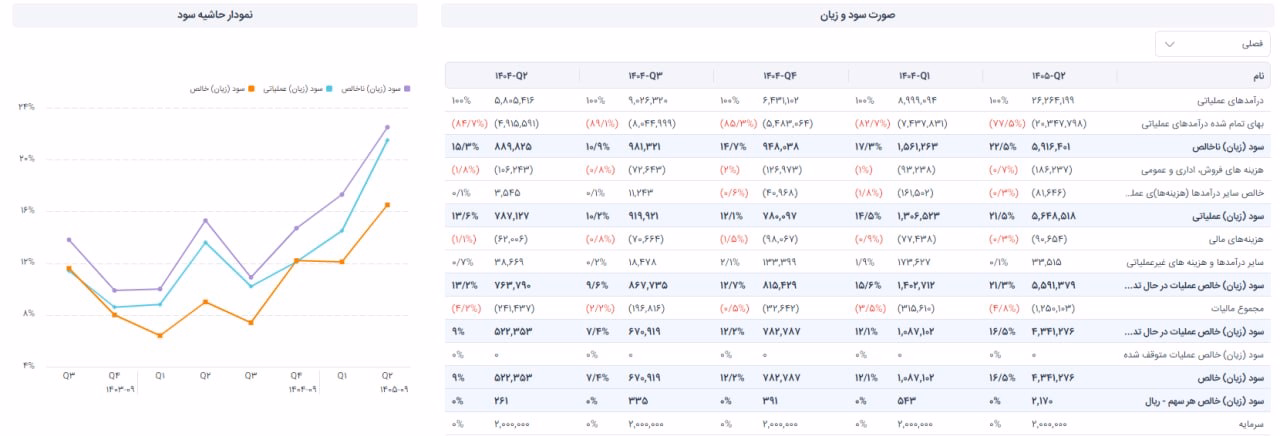Open the فصلی period dropdown
This screenshot has width=1280, height=436.
pyautogui.click(x=1212, y=44)
